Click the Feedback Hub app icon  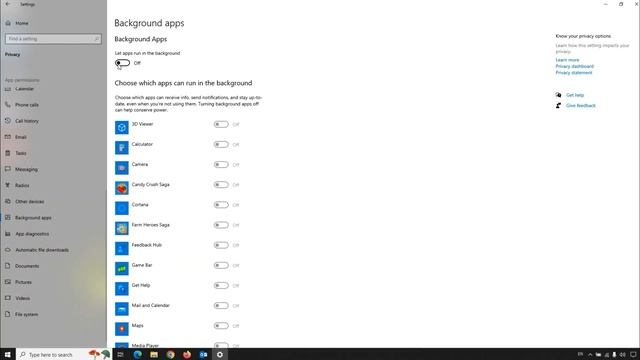(122, 248)
